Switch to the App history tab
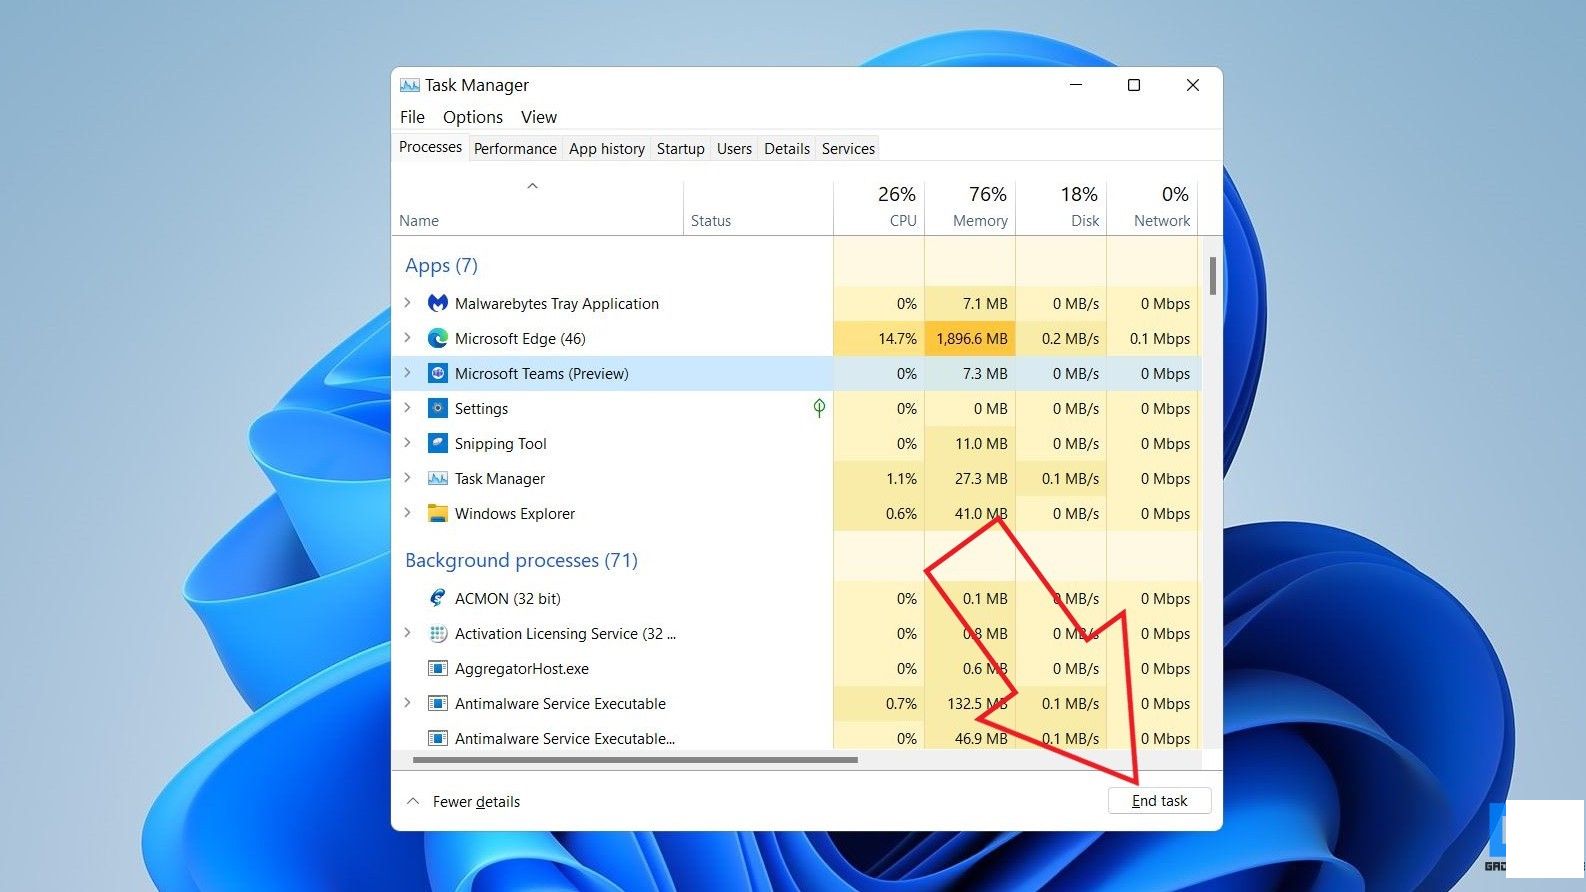Screen dimensions: 1586x892 coord(606,148)
